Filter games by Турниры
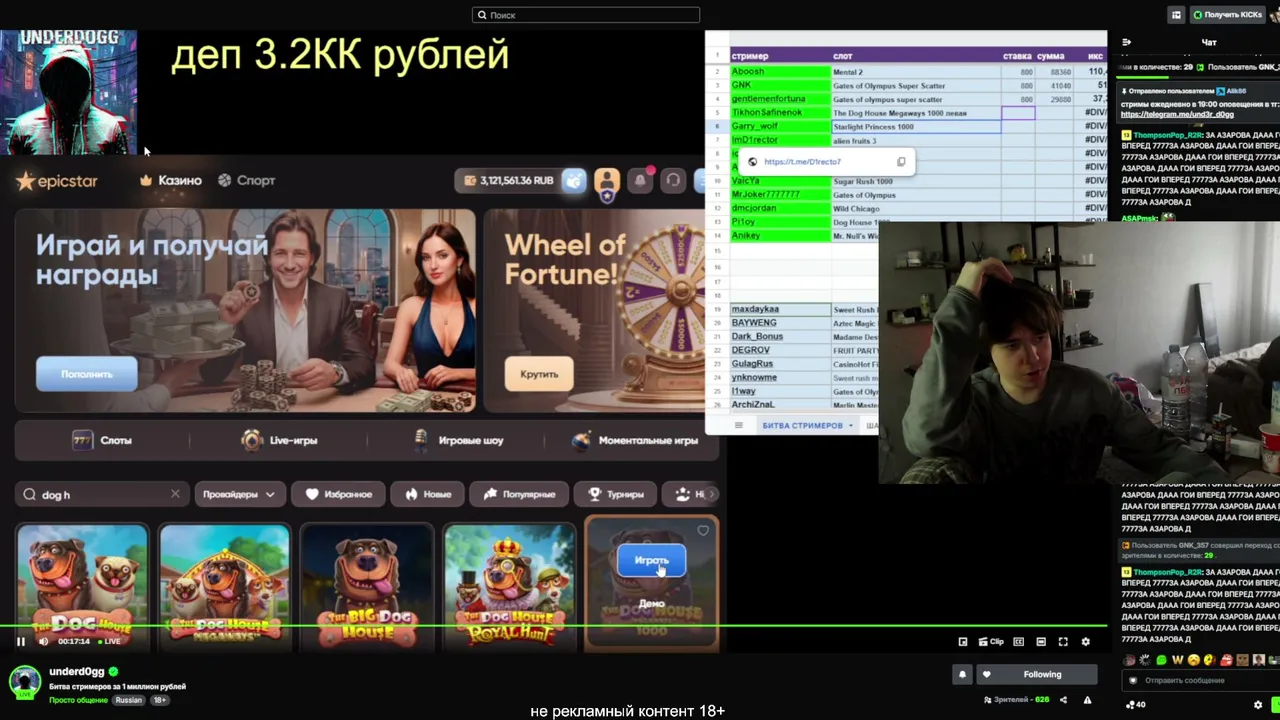The width and height of the screenshot is (1280, 720). 616,494
